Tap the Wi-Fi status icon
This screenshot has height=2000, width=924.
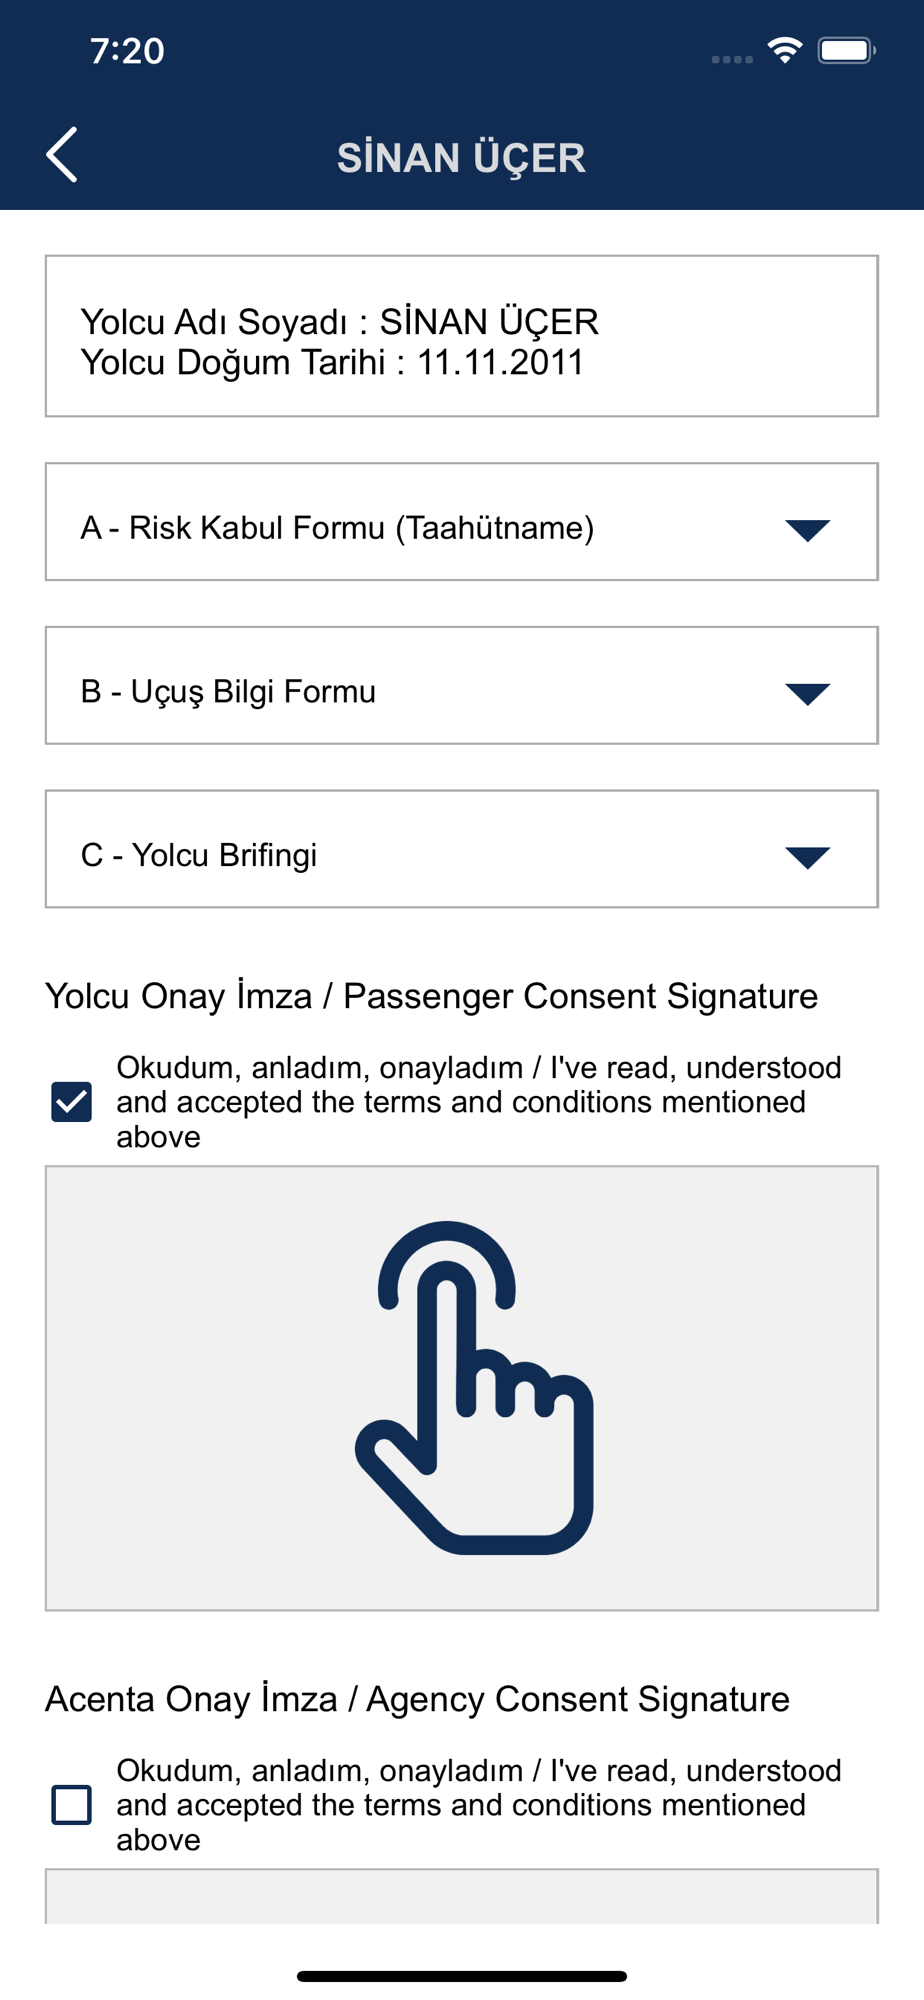coord(785,50)
